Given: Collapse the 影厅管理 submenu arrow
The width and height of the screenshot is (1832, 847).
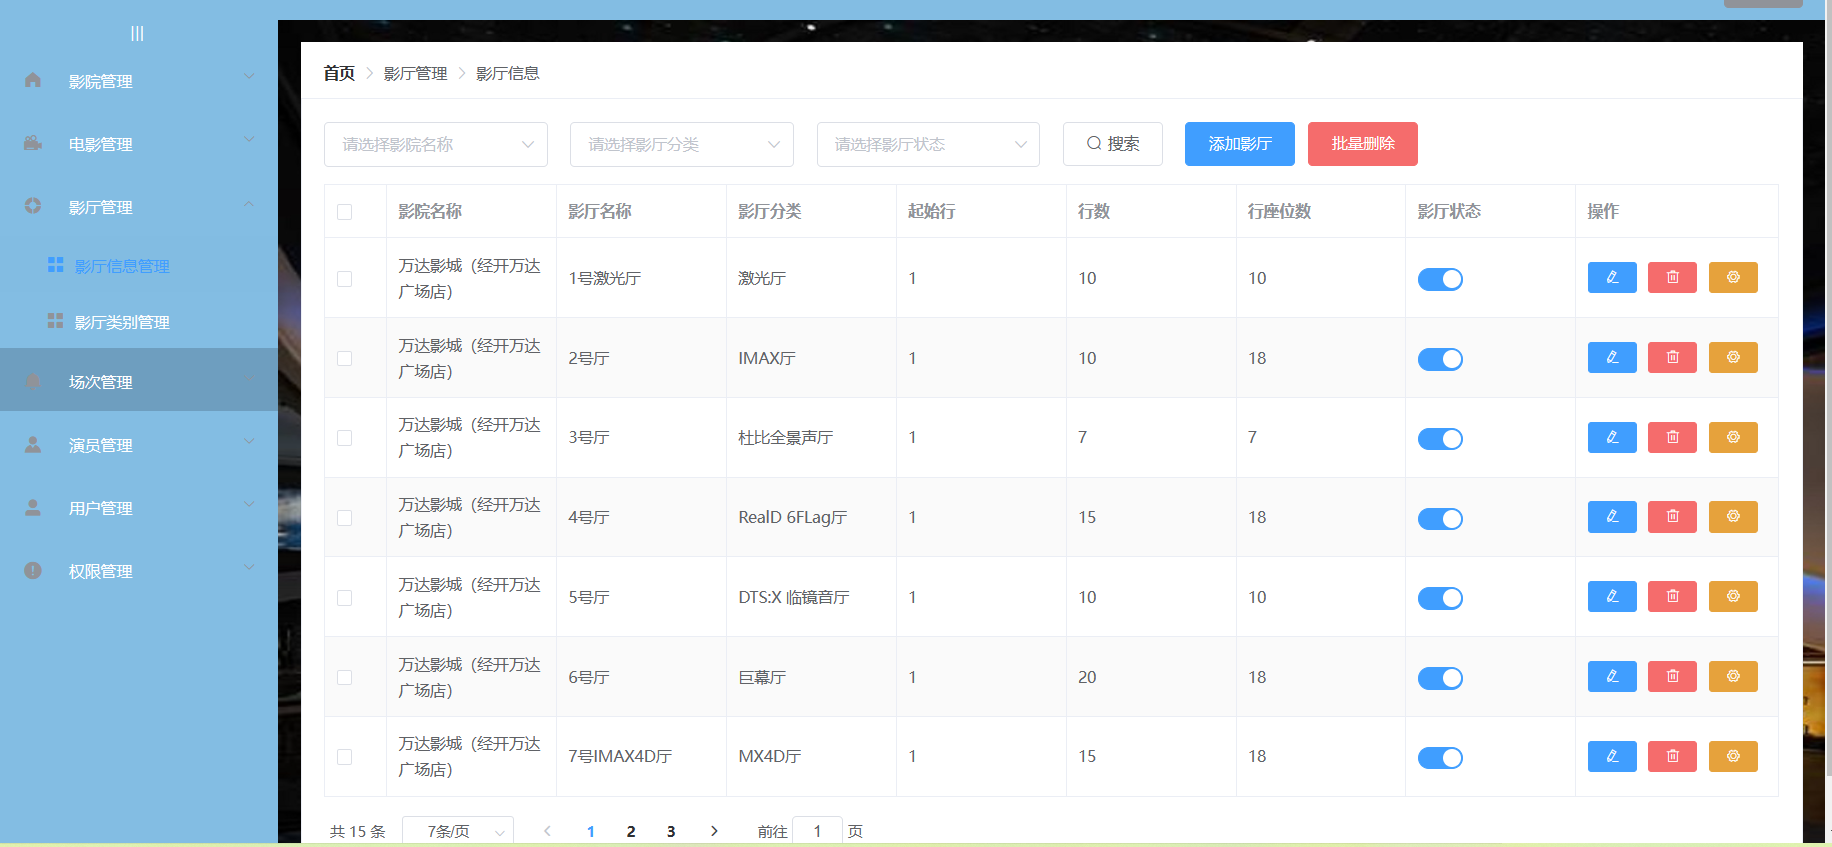Looking at the screenshot, I should pyautogui.click(x=249, y=203).
